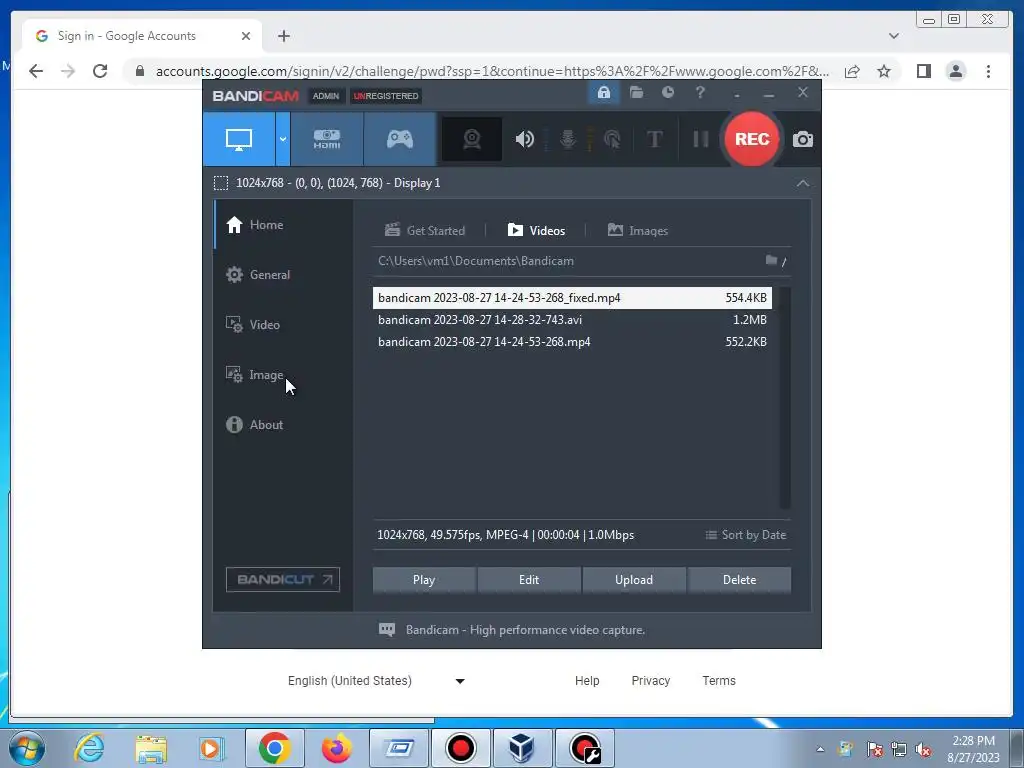Open VirtualBox cube icon on the taskbar
The image size is (1024, 768).
522,748
